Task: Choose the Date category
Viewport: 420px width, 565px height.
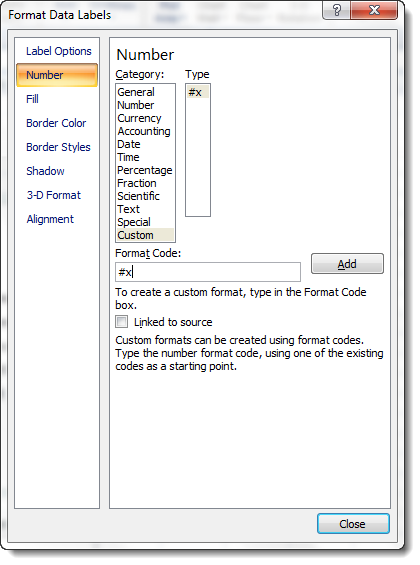Action: [x=129, y=144]
